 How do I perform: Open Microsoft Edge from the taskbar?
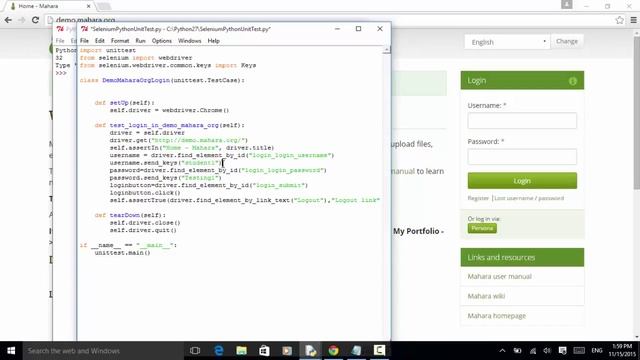[219, 351]
